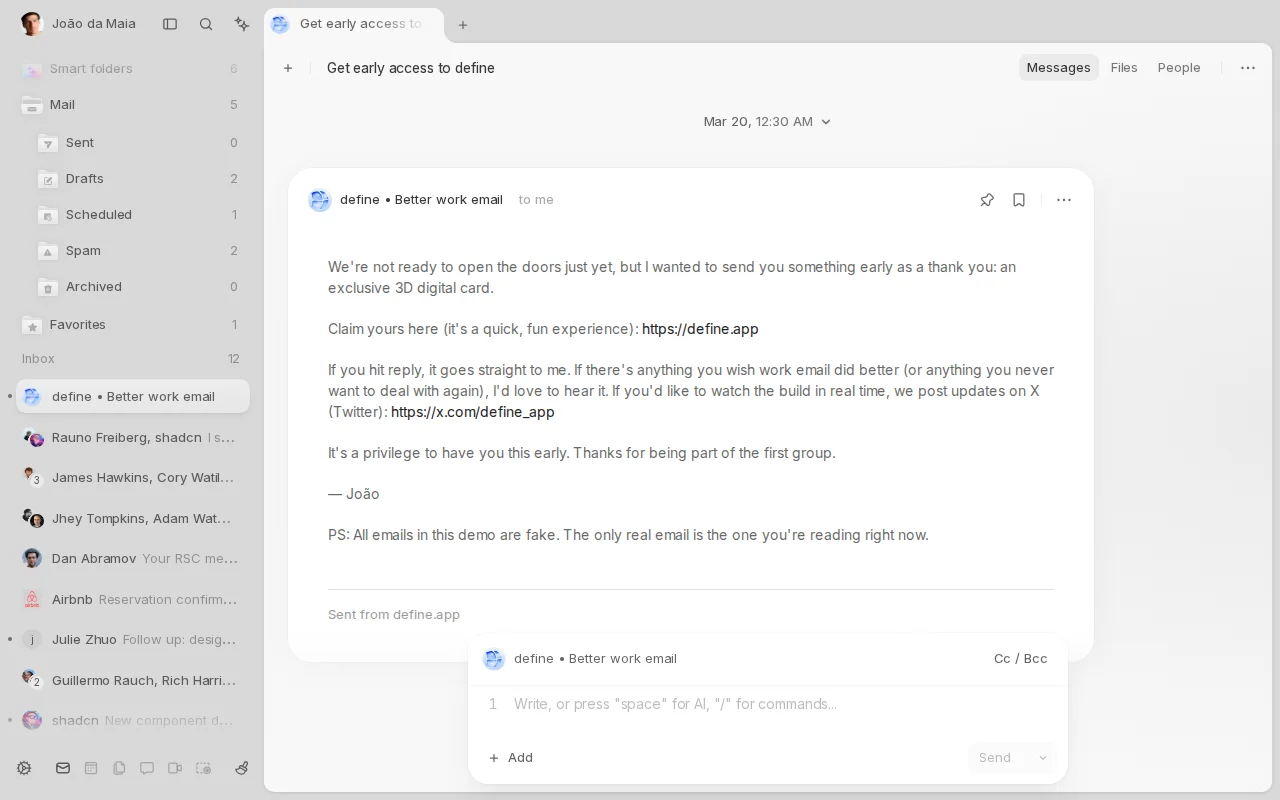Open search with magnifier icon
The height and width of the screenshot is (800, 1280).
tap(206, 24)
